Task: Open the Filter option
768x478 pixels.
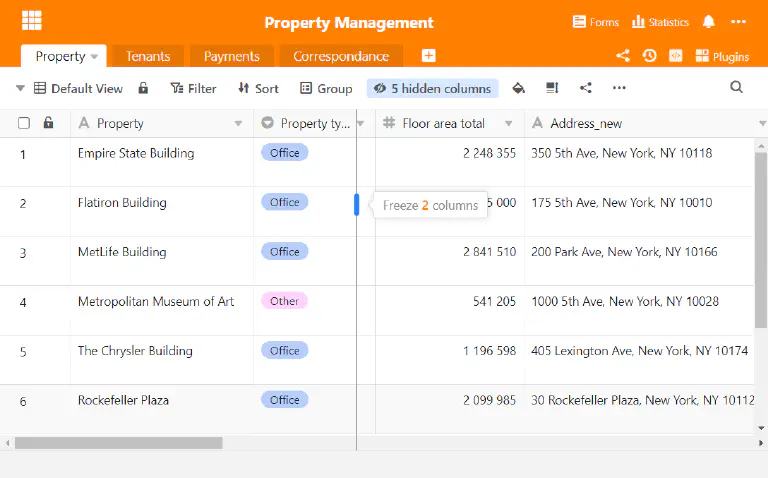Action: (193, 89)
